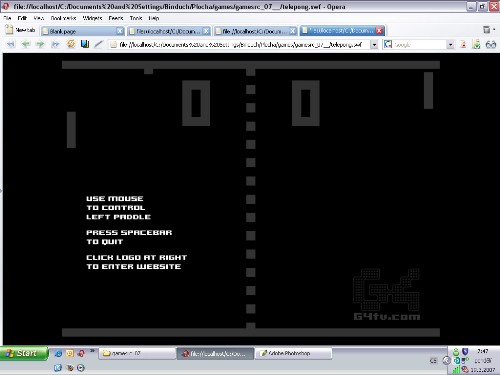Expand the Google search engine dropdown

[x=451, y=44]
